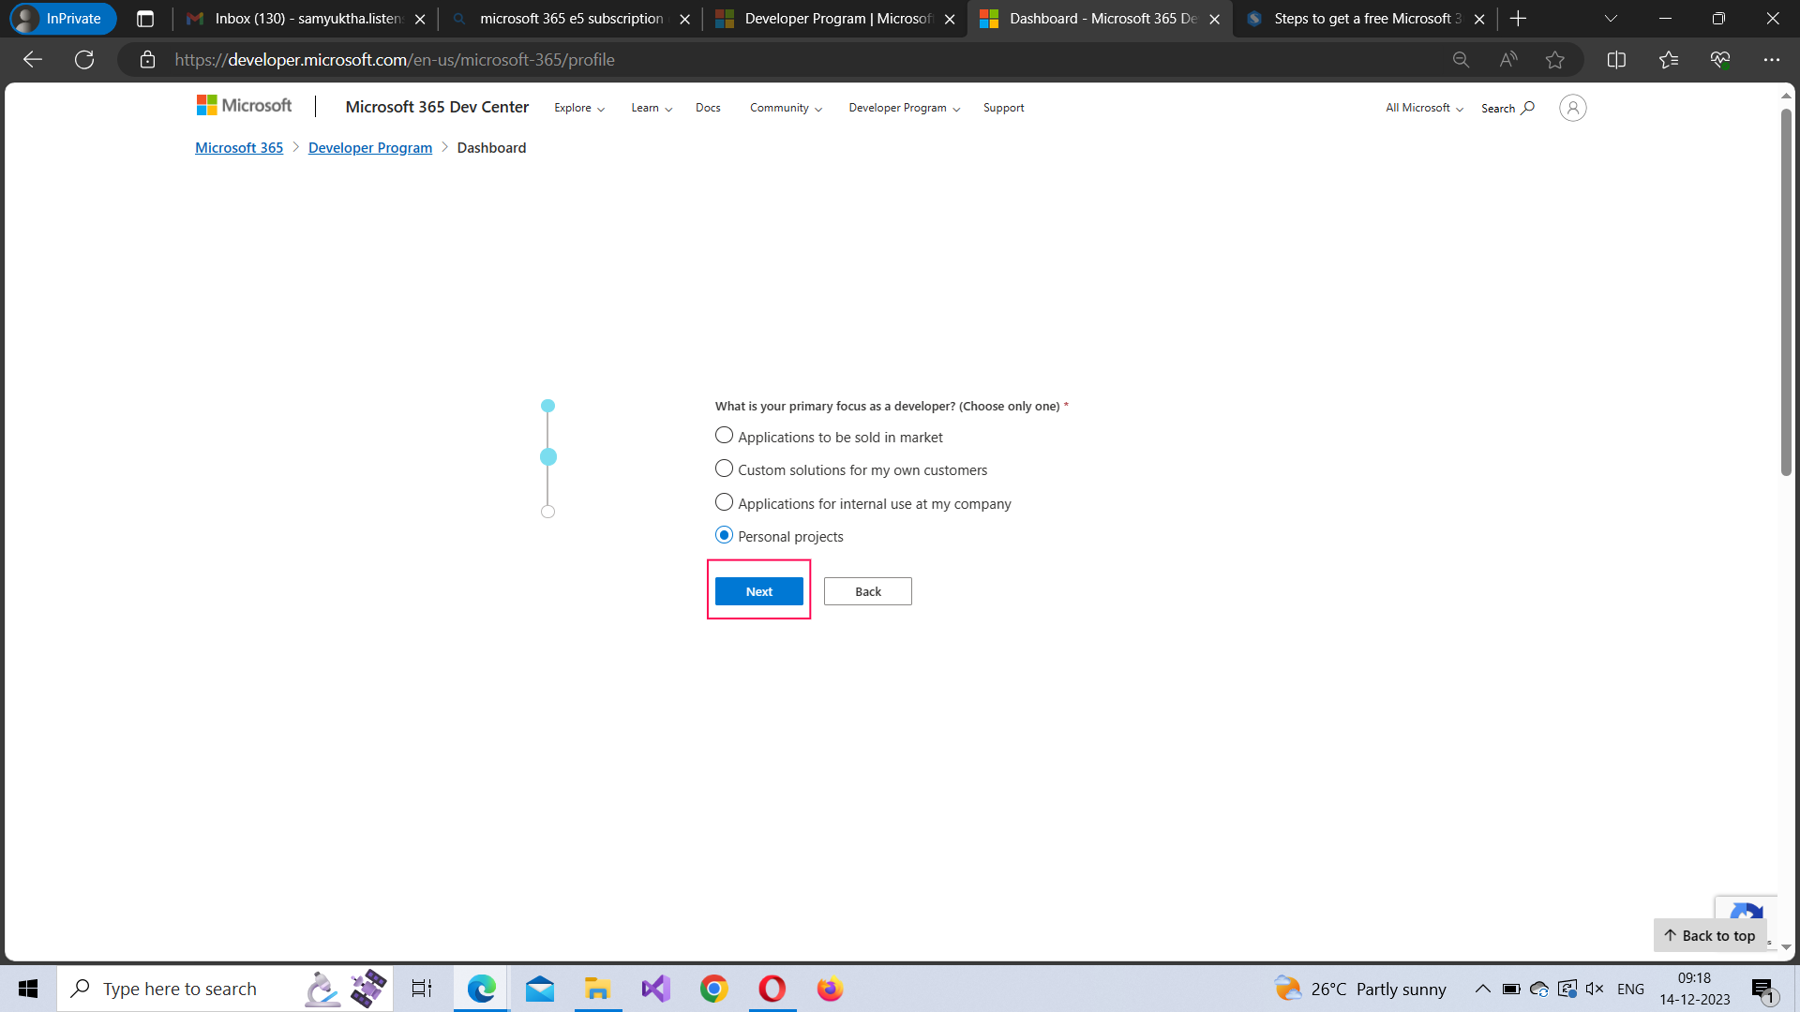The image size is (1800, 1012).
Task: Click the page refresh icon
Action: click(x=85, y=60)
